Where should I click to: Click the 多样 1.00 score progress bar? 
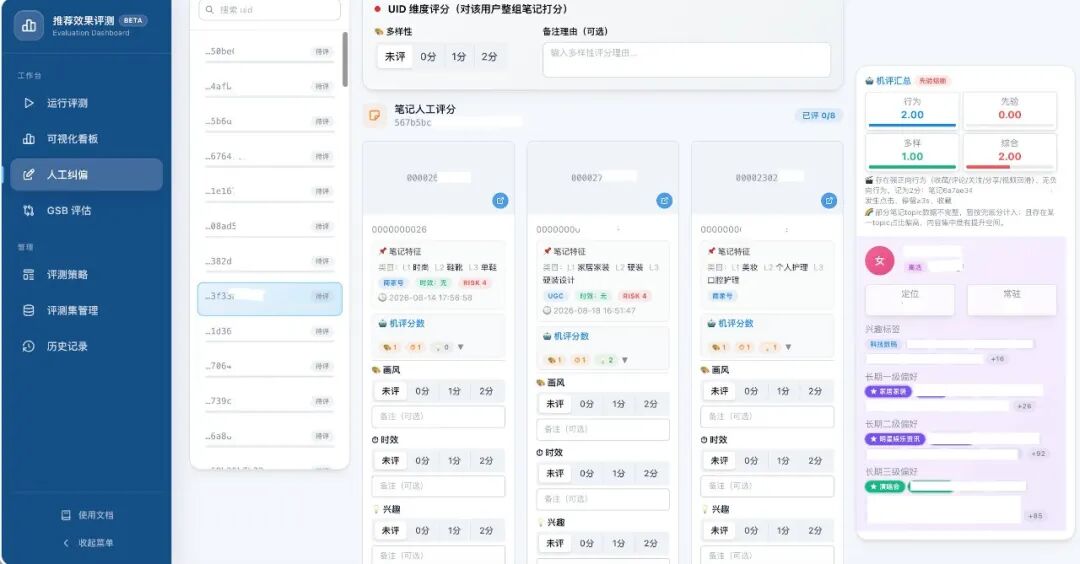pyautogui.click(x=912, y=167)
